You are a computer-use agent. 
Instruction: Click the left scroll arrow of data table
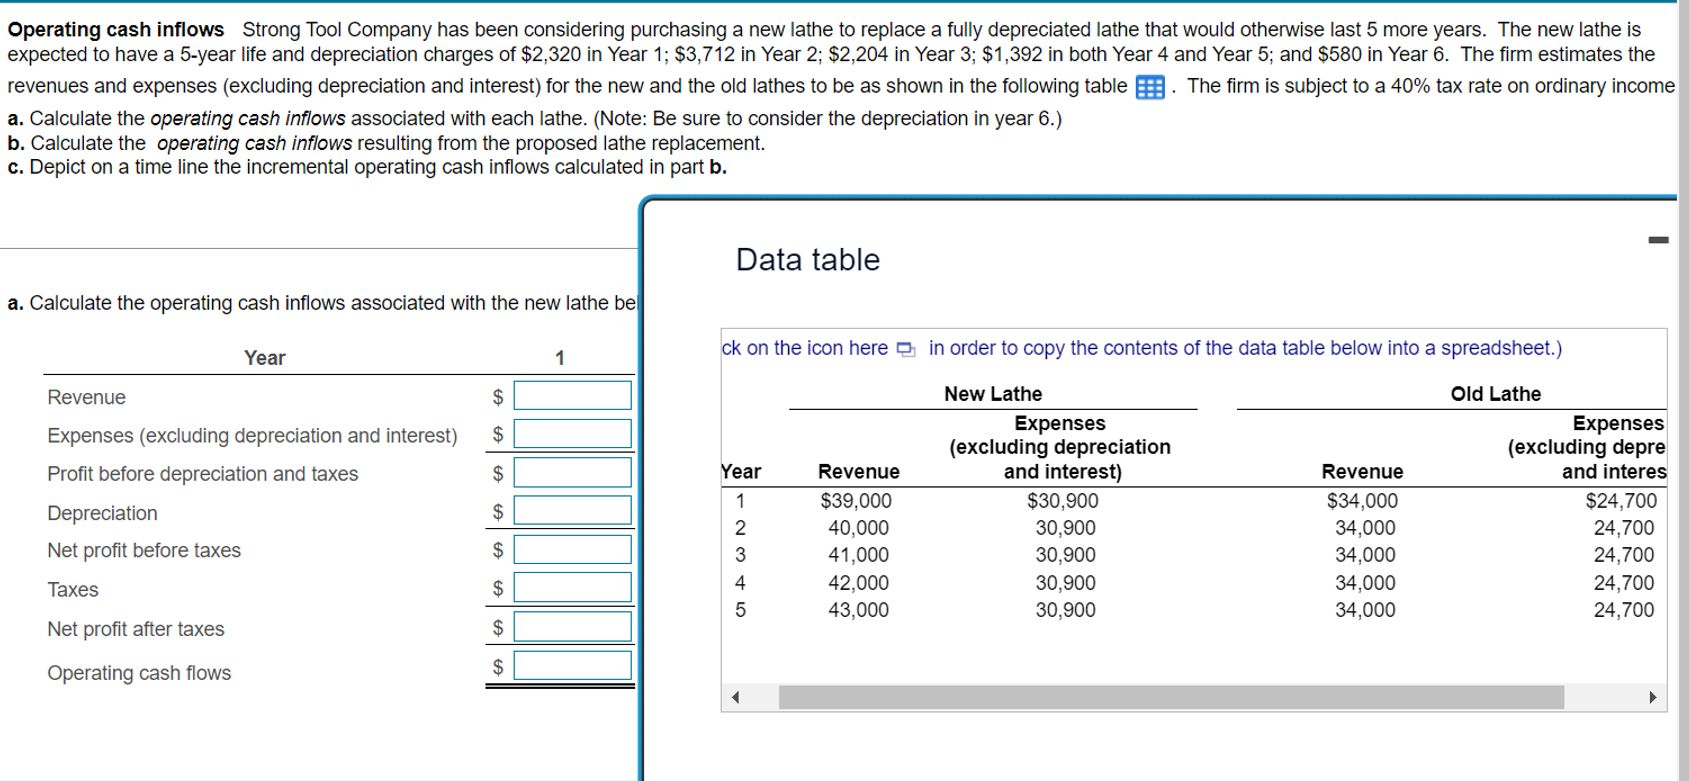[736, 698]
